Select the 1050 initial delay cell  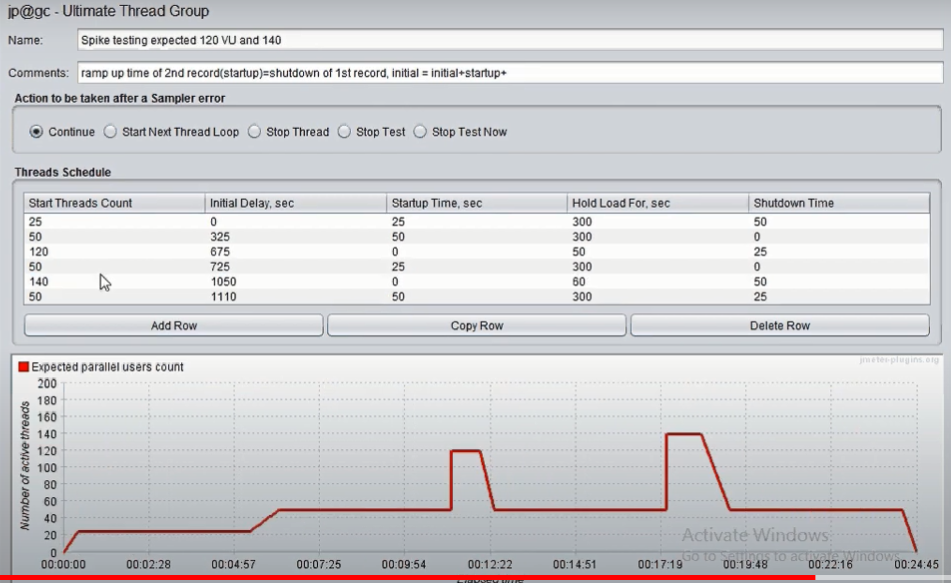(295, 281)
